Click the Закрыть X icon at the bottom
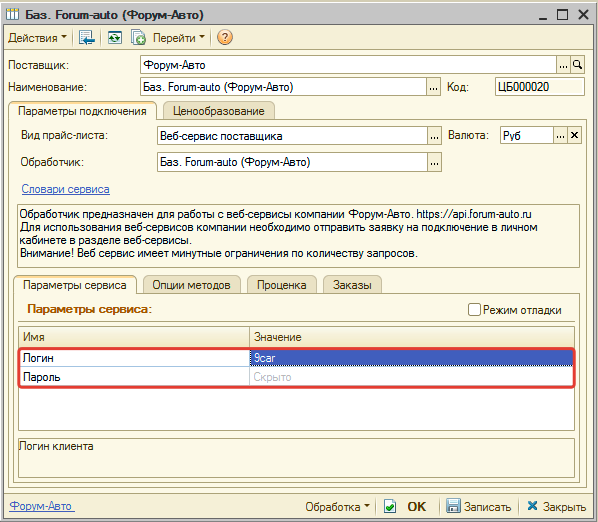Viewport: 598px width, 522px height. point(532,506)
